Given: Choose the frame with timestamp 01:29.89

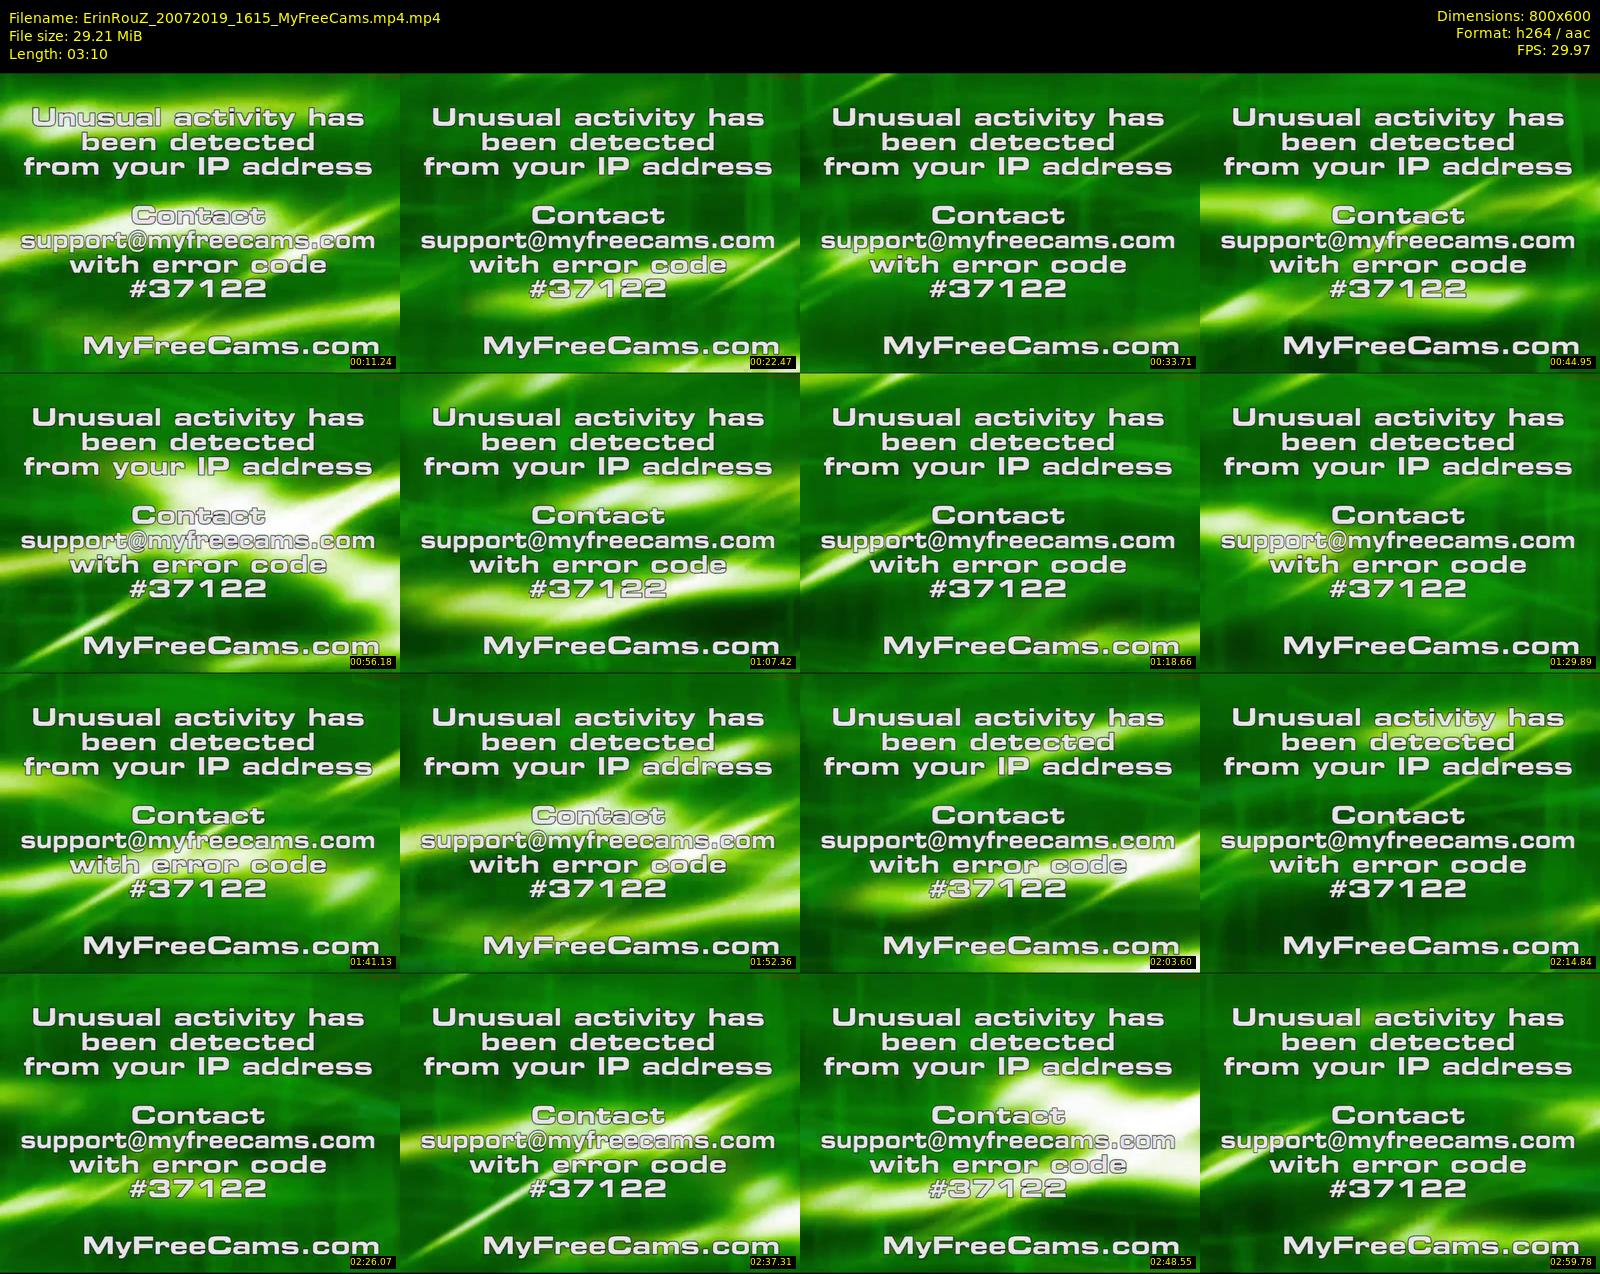Looking at the screenshot, I should click(x=1400, y=523).
